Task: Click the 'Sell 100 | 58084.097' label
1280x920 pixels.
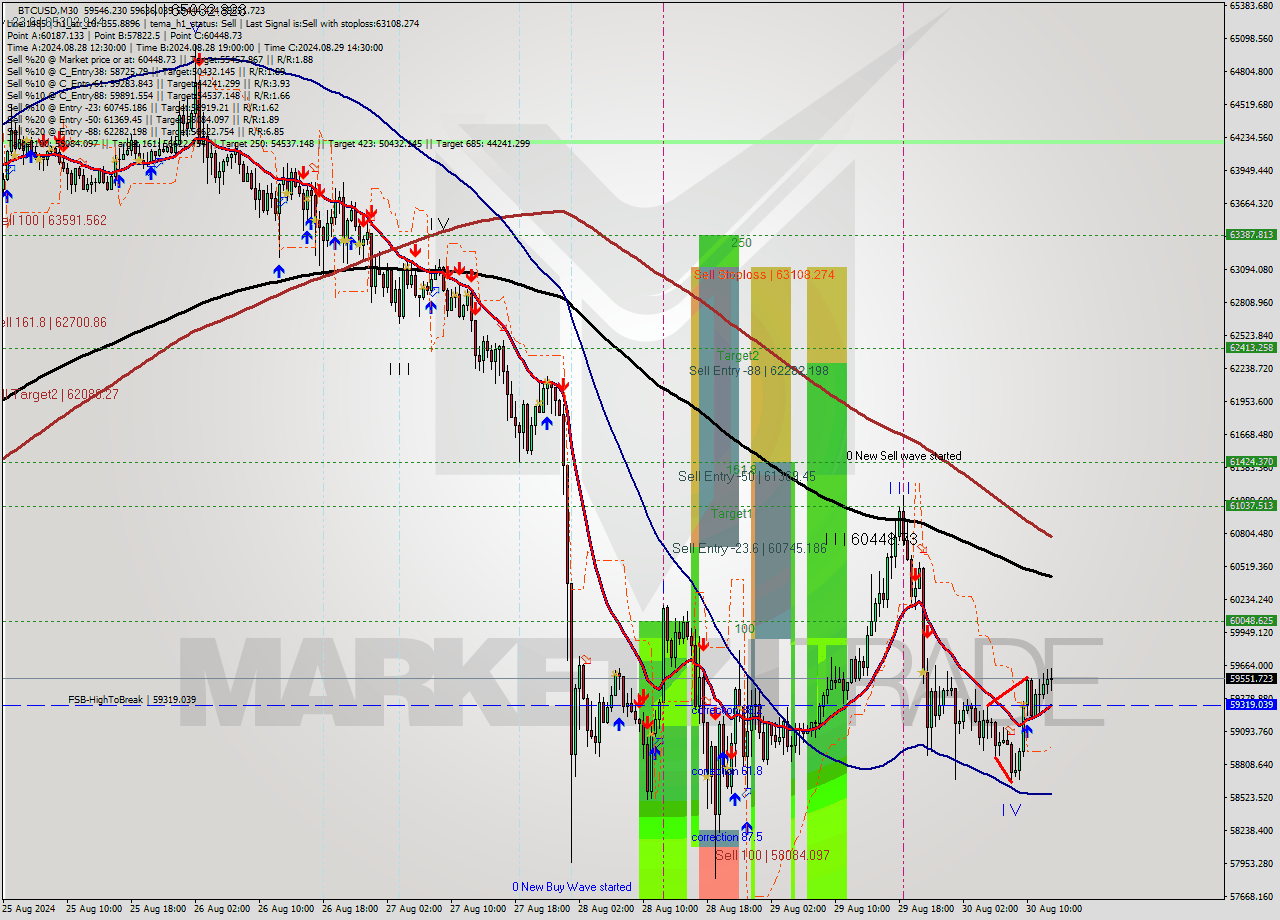Action: tap(772, 855)
